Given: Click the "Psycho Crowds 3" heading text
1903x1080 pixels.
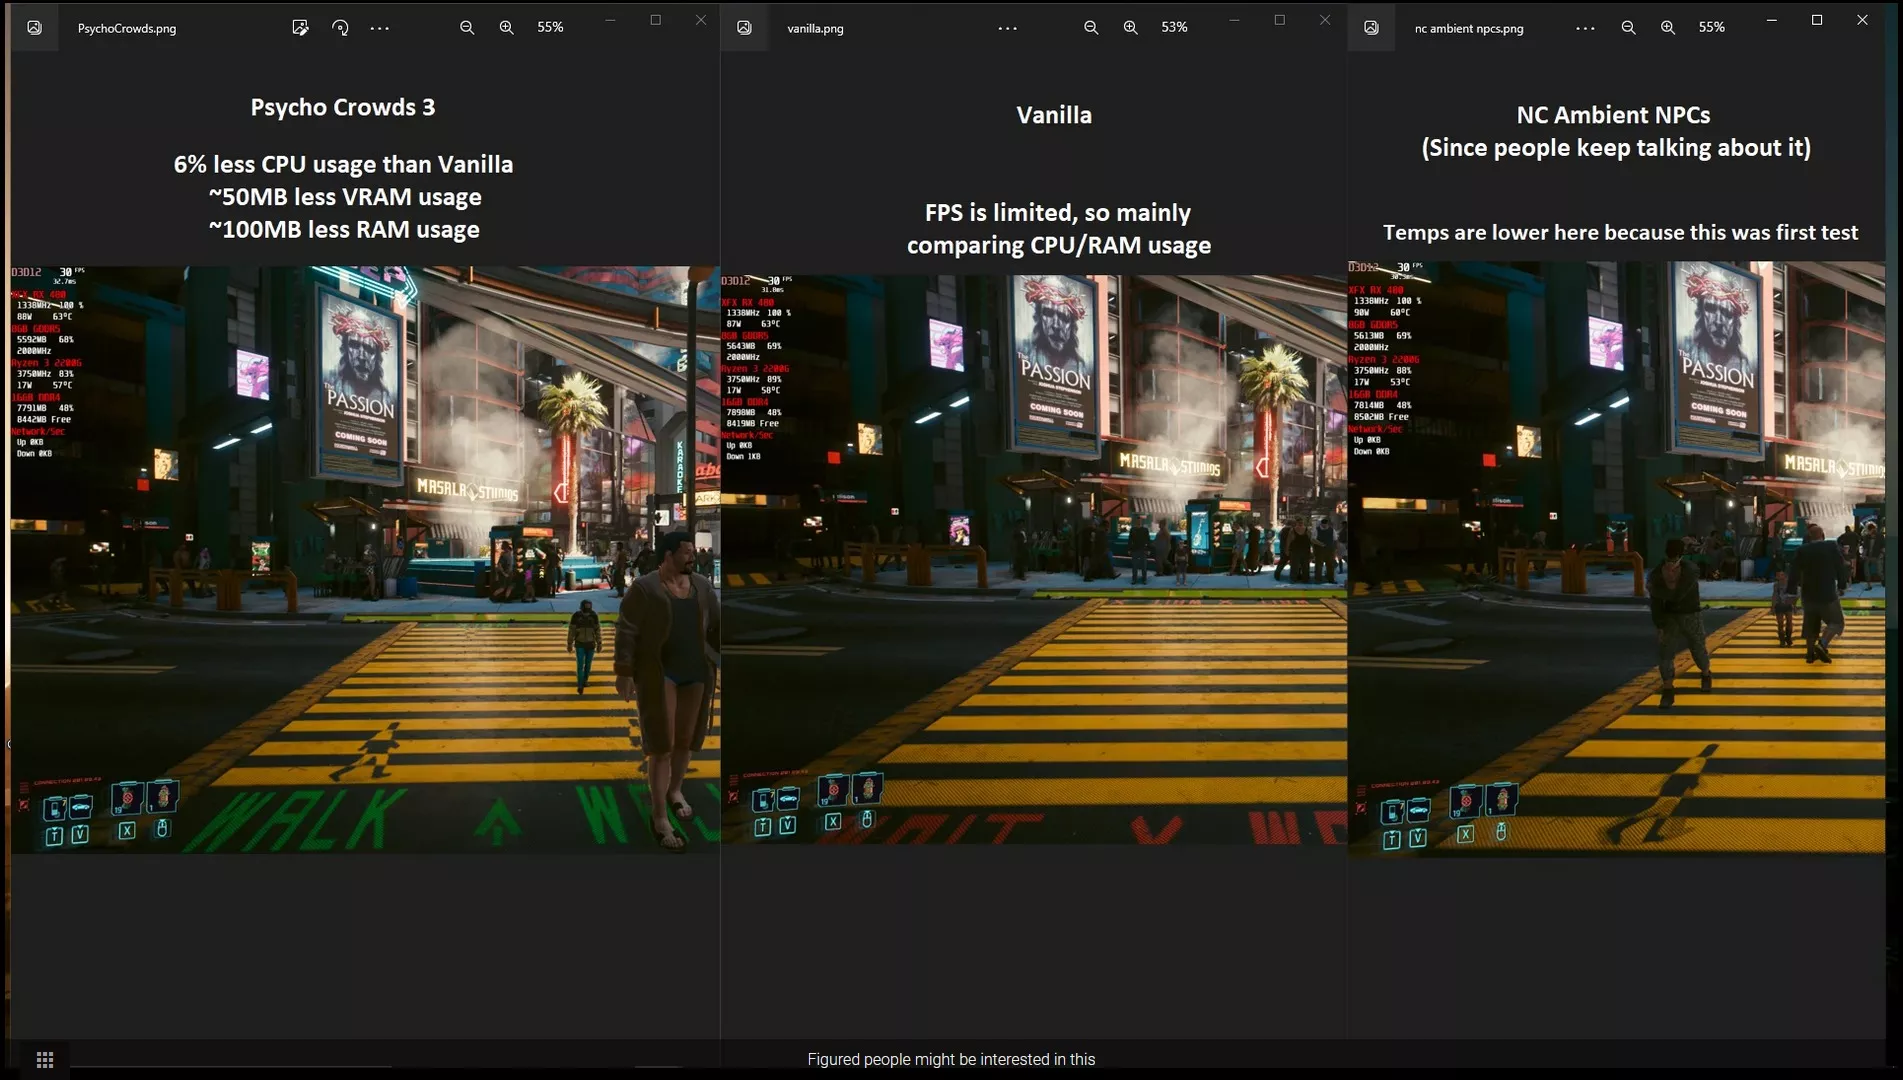Looking at the screenshot, I should pos(343,107).
